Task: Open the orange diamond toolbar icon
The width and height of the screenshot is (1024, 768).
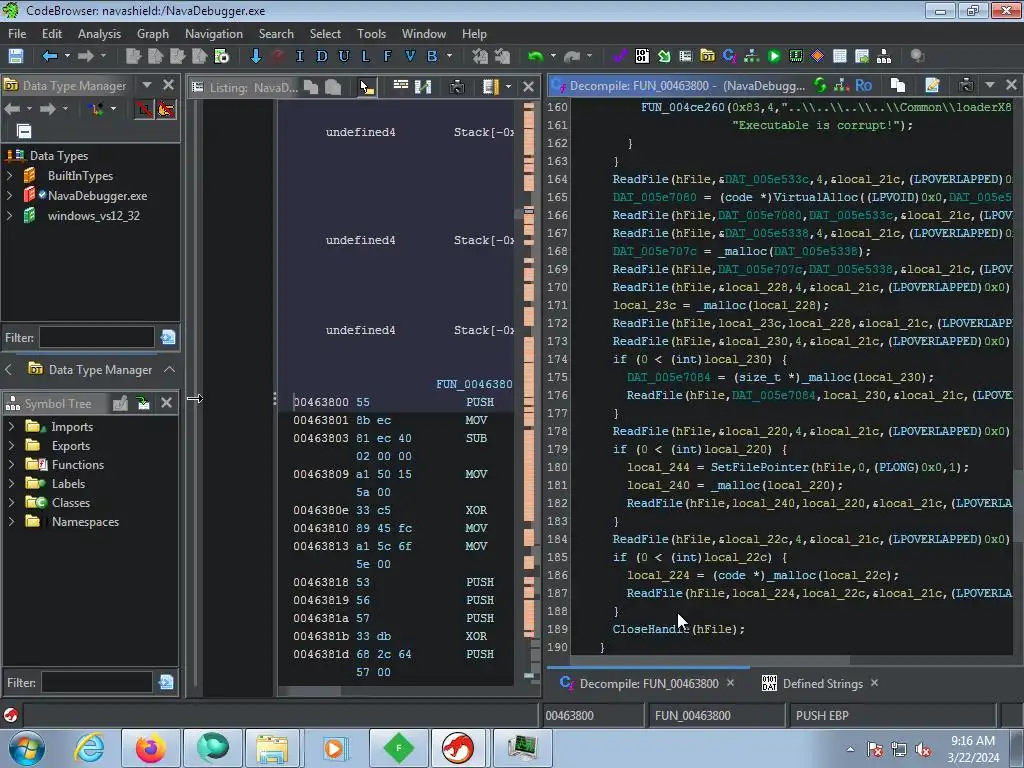Action: coord(818,56)
